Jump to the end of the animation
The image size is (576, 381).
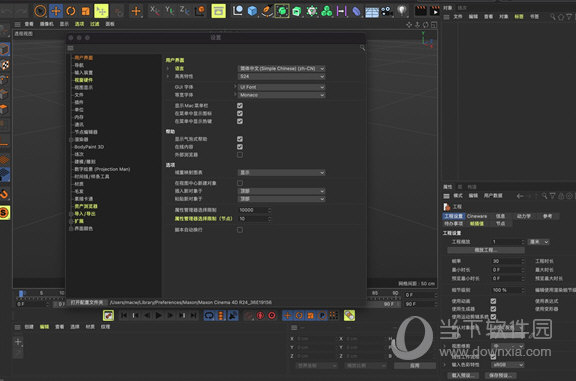(193, 315)
